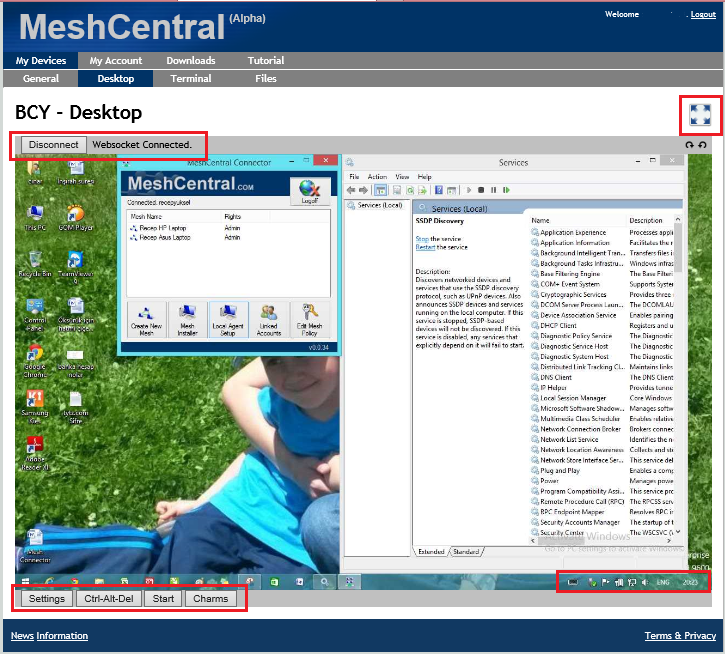Click the Logout link
This screenshot has height=654, width=725.
point(703,14)
